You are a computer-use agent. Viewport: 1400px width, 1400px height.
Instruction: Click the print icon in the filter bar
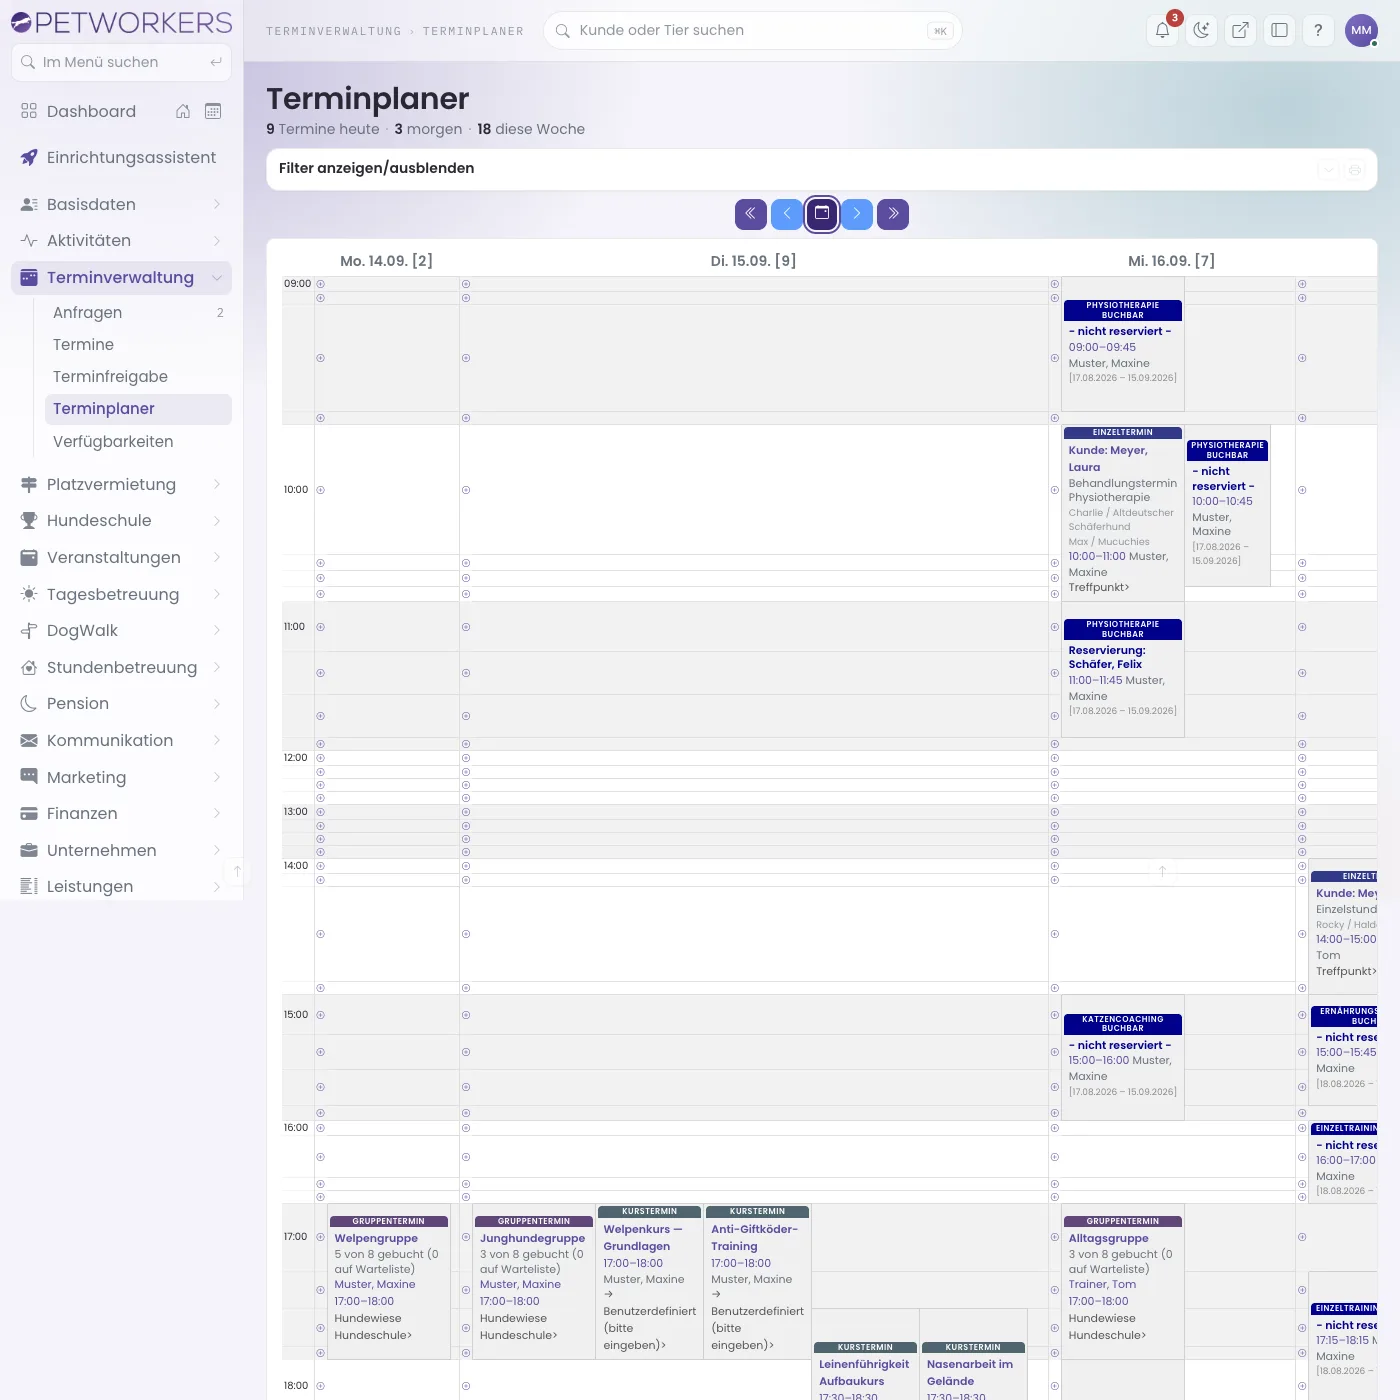[1355, 170]
